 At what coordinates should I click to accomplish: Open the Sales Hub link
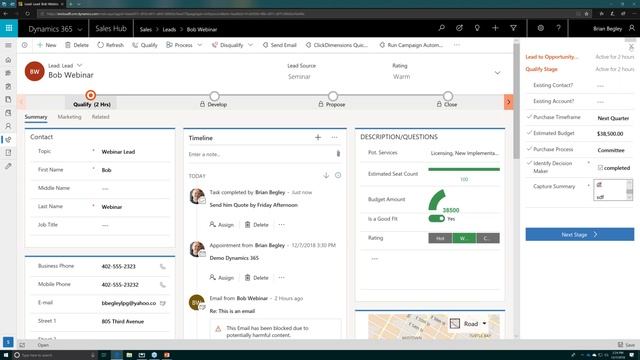111,29
